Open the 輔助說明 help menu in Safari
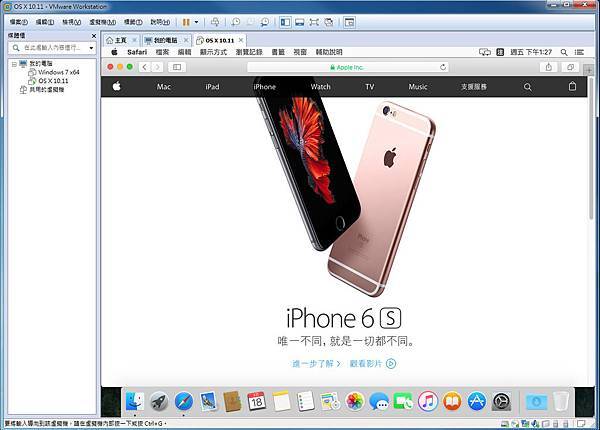This screenshot has height=430, width=600. 329,52
